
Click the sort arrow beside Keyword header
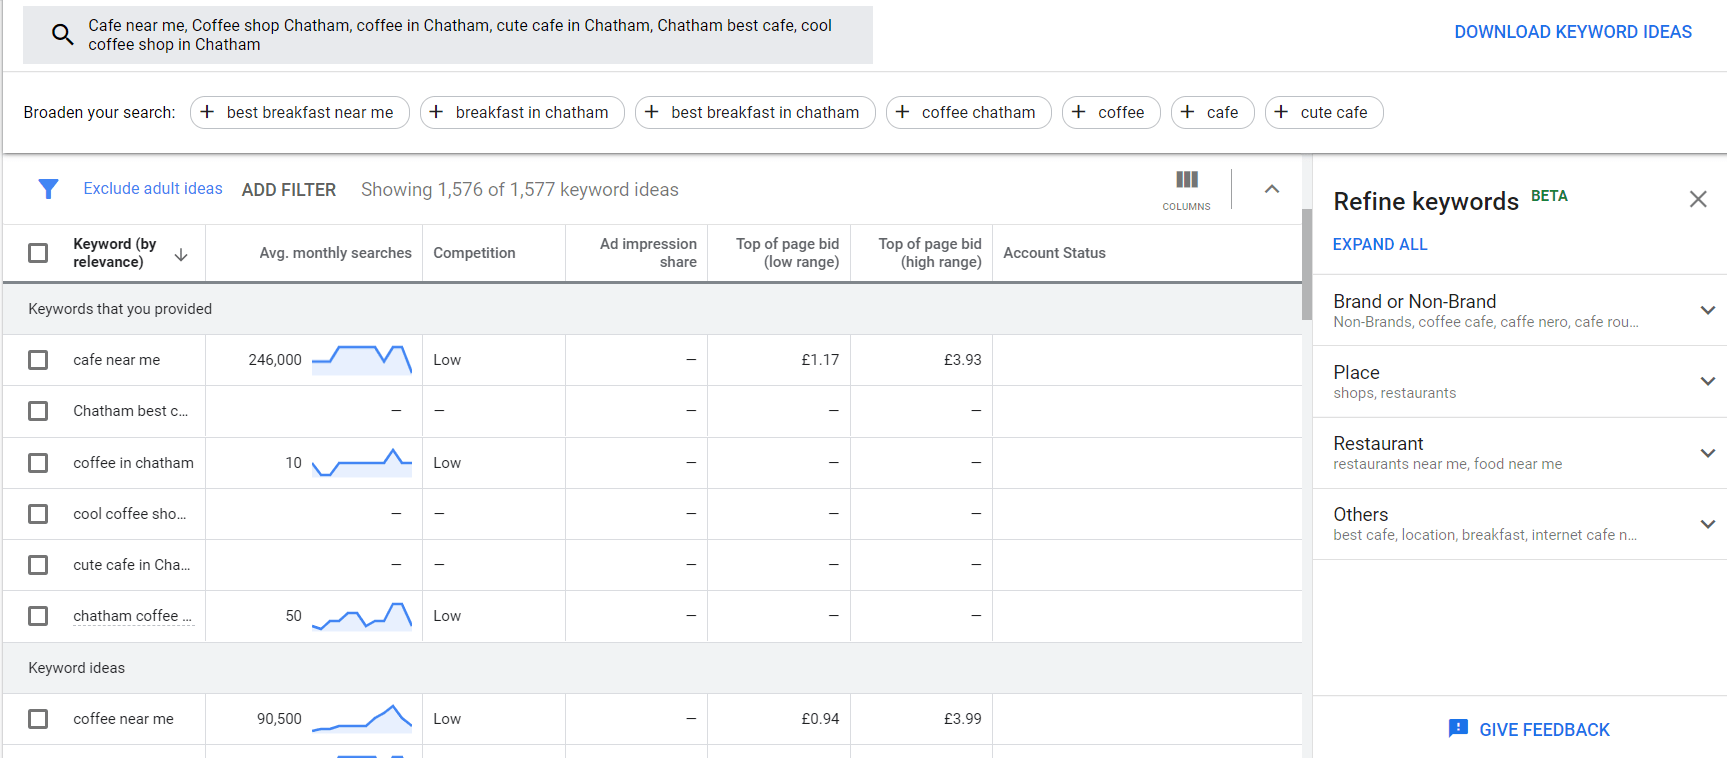coord(181,254)
